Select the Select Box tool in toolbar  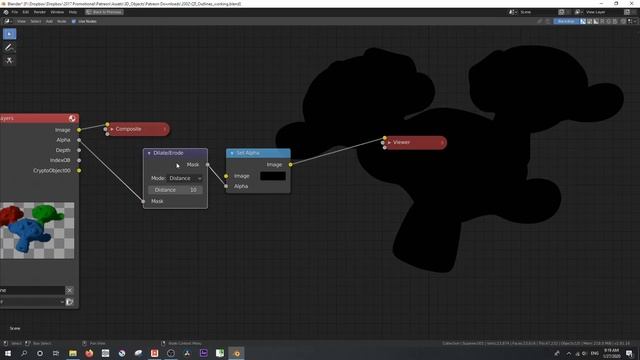point(9,34)
